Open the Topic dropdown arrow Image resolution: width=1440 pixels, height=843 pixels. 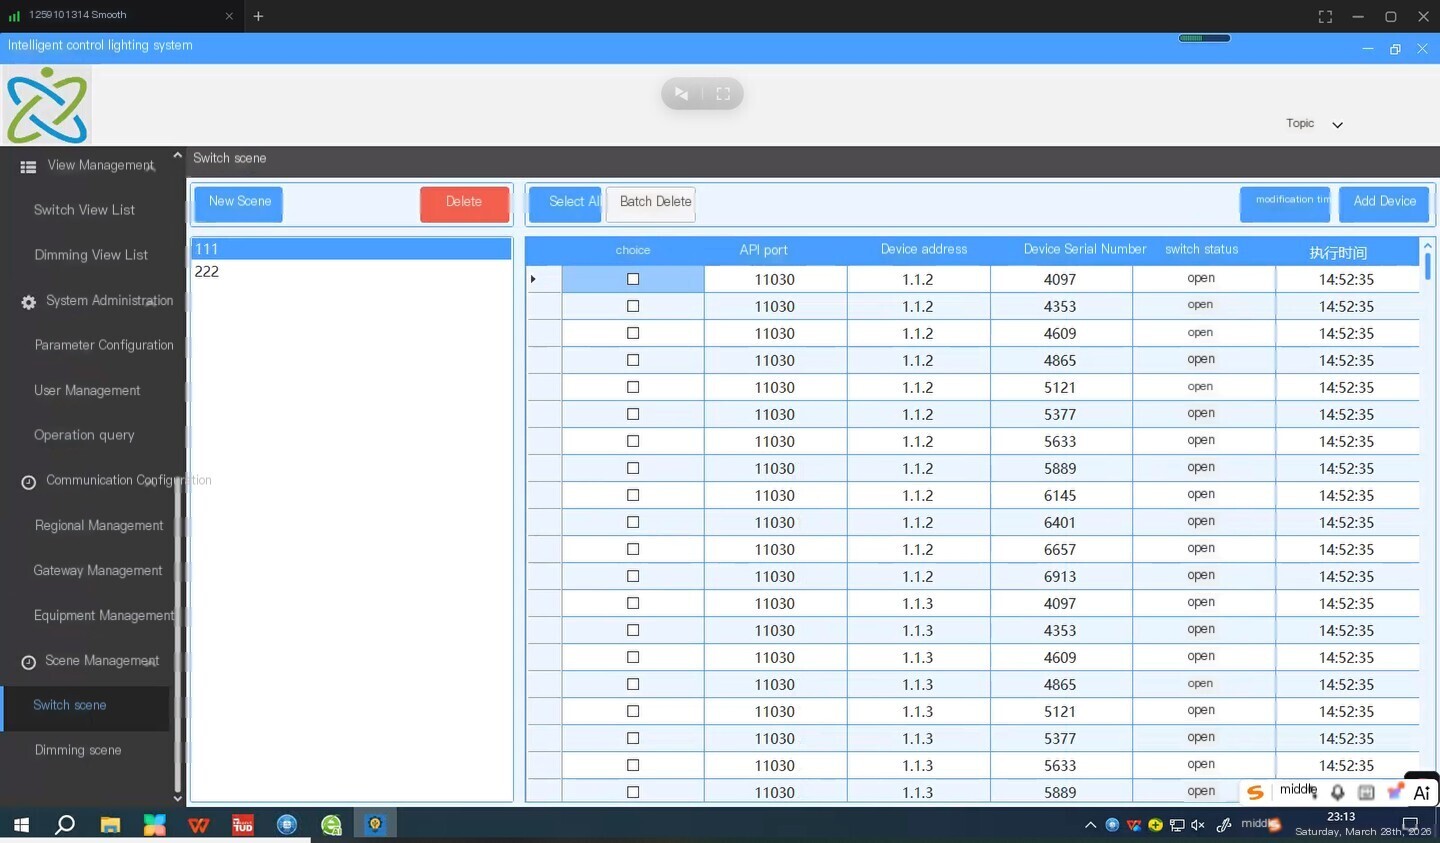[1337, 125]
